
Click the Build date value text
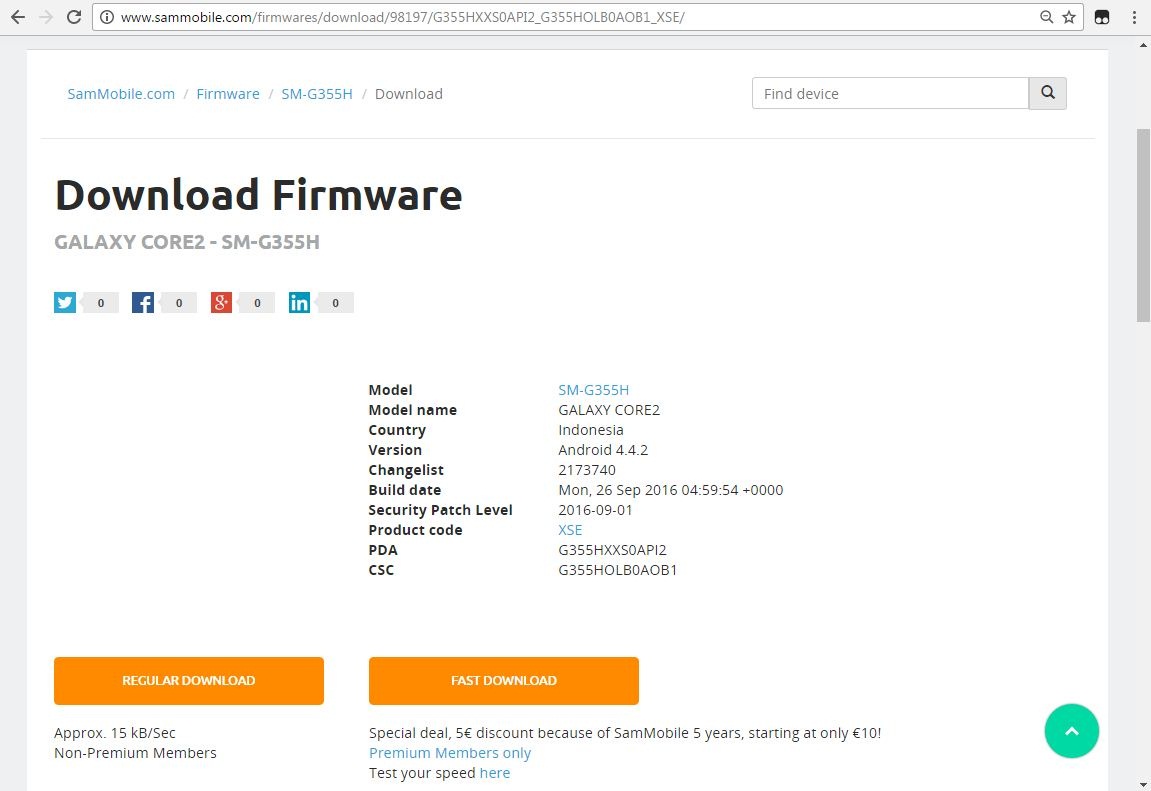(670, 489)
